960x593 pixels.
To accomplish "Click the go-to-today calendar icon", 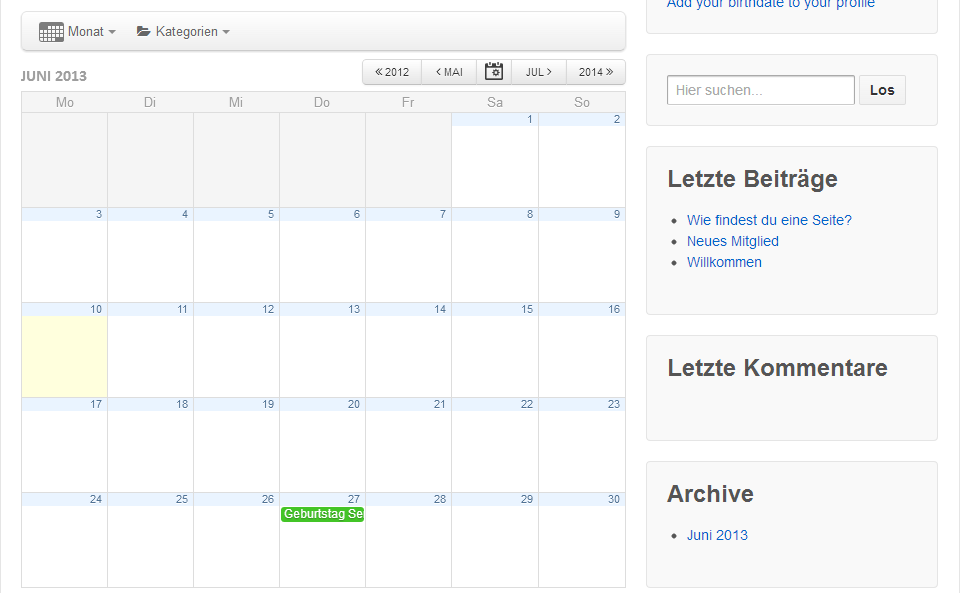I will click(494, 72).
